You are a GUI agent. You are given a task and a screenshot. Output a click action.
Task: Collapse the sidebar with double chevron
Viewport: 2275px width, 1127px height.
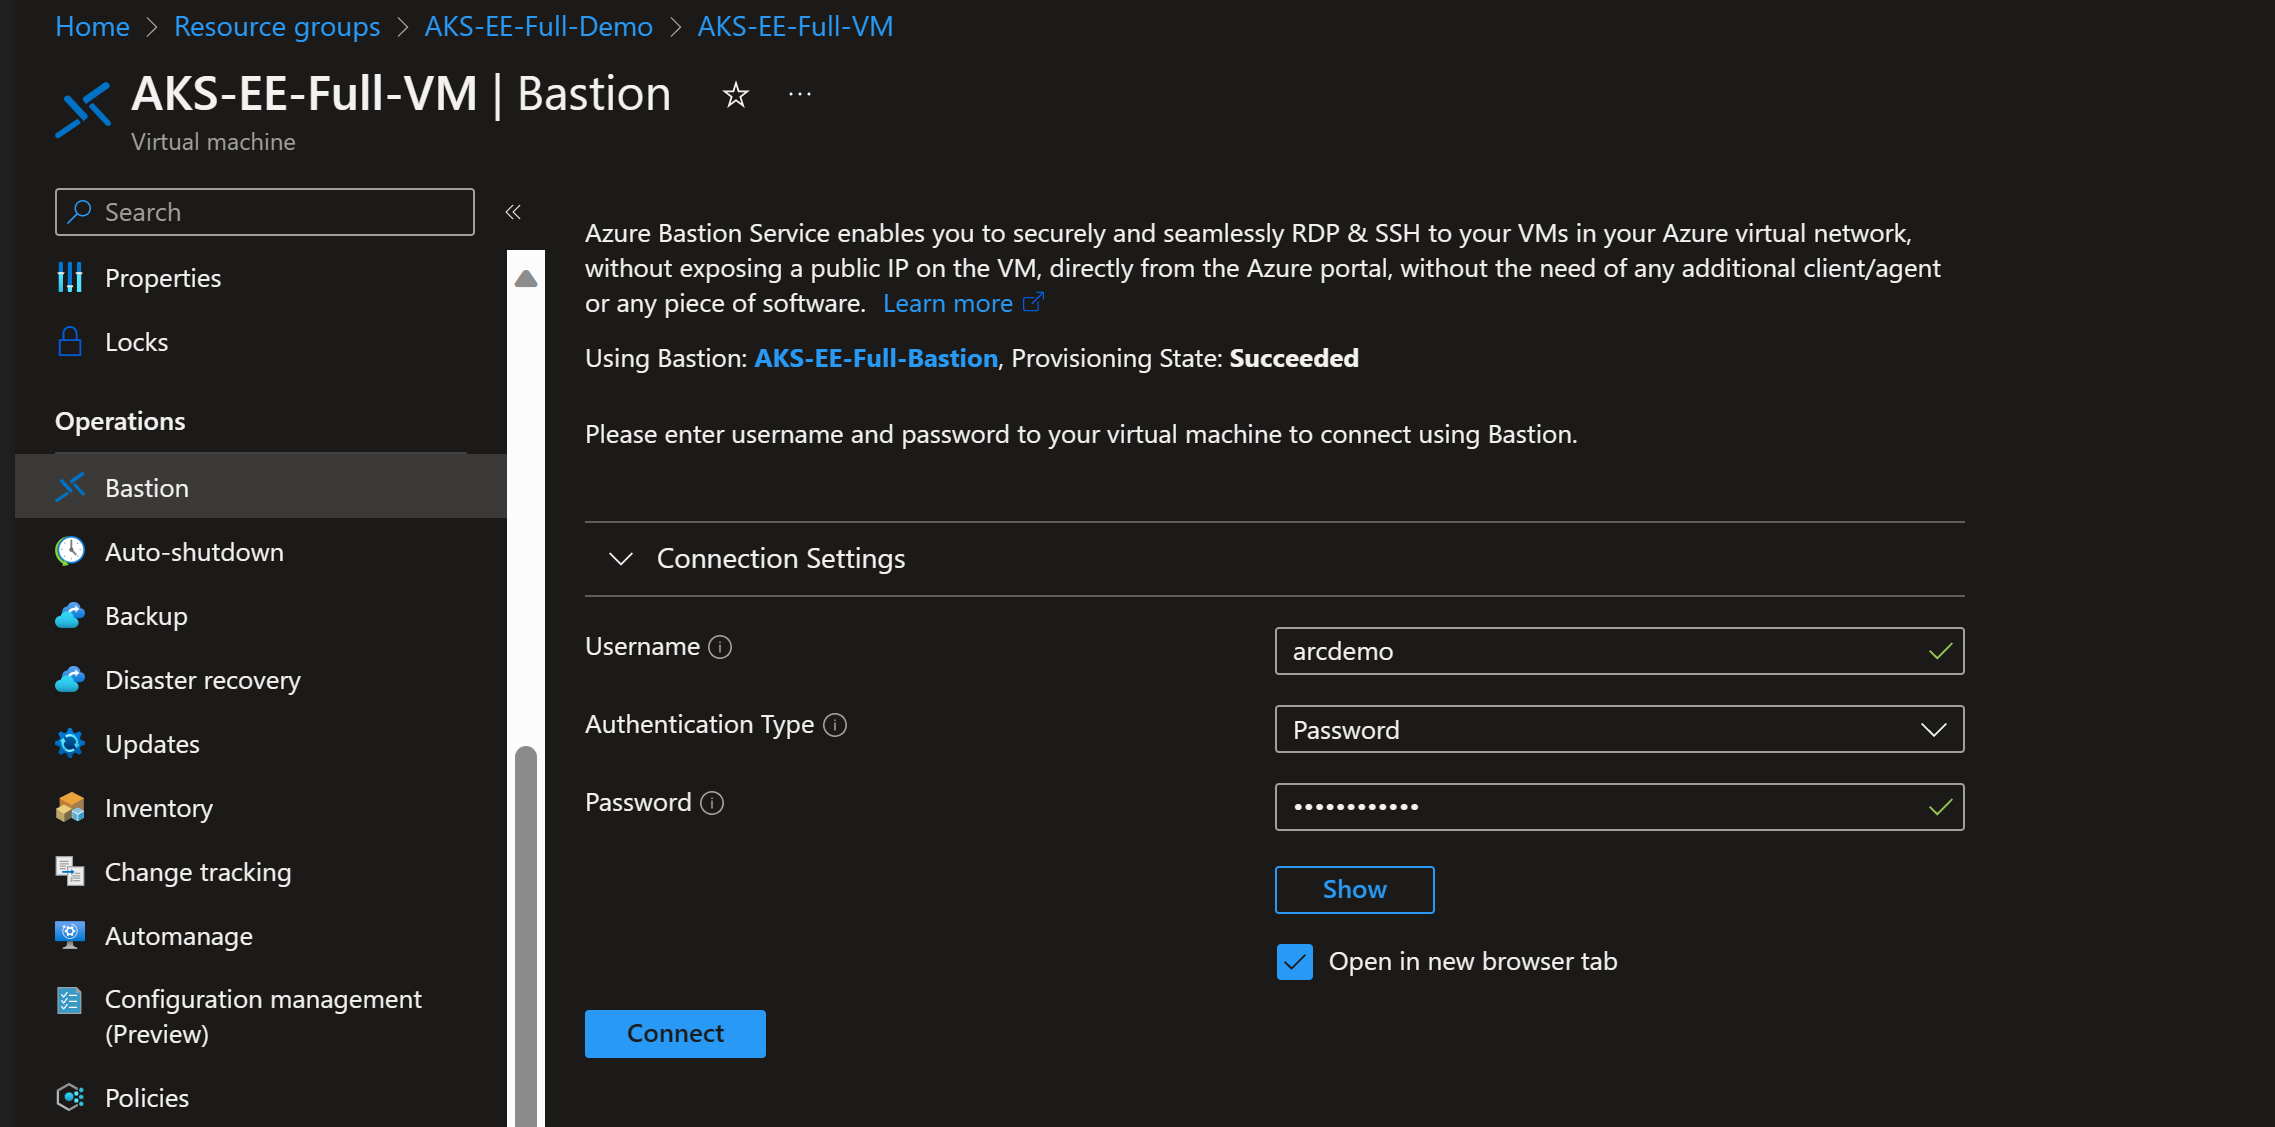[513, 212]
